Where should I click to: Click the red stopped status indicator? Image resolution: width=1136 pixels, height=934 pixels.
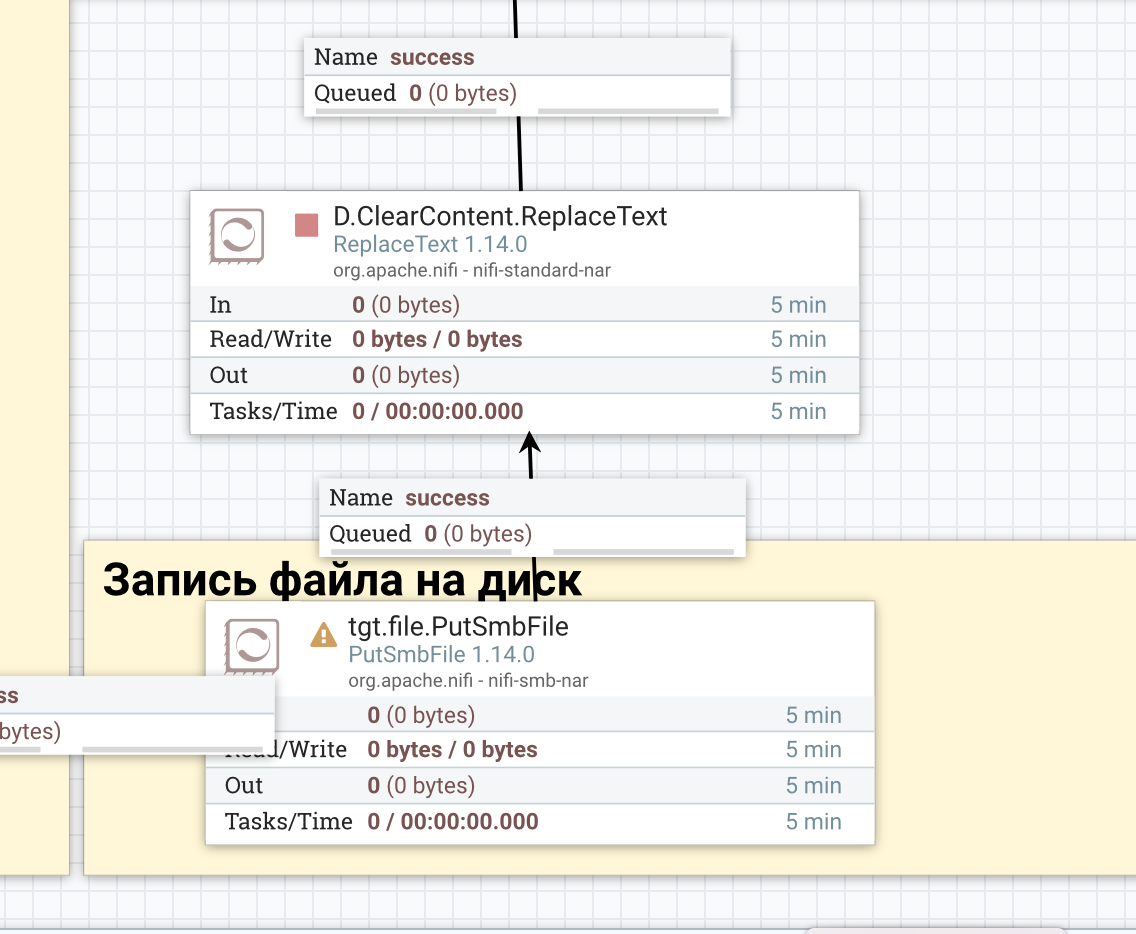coord(306,225)
